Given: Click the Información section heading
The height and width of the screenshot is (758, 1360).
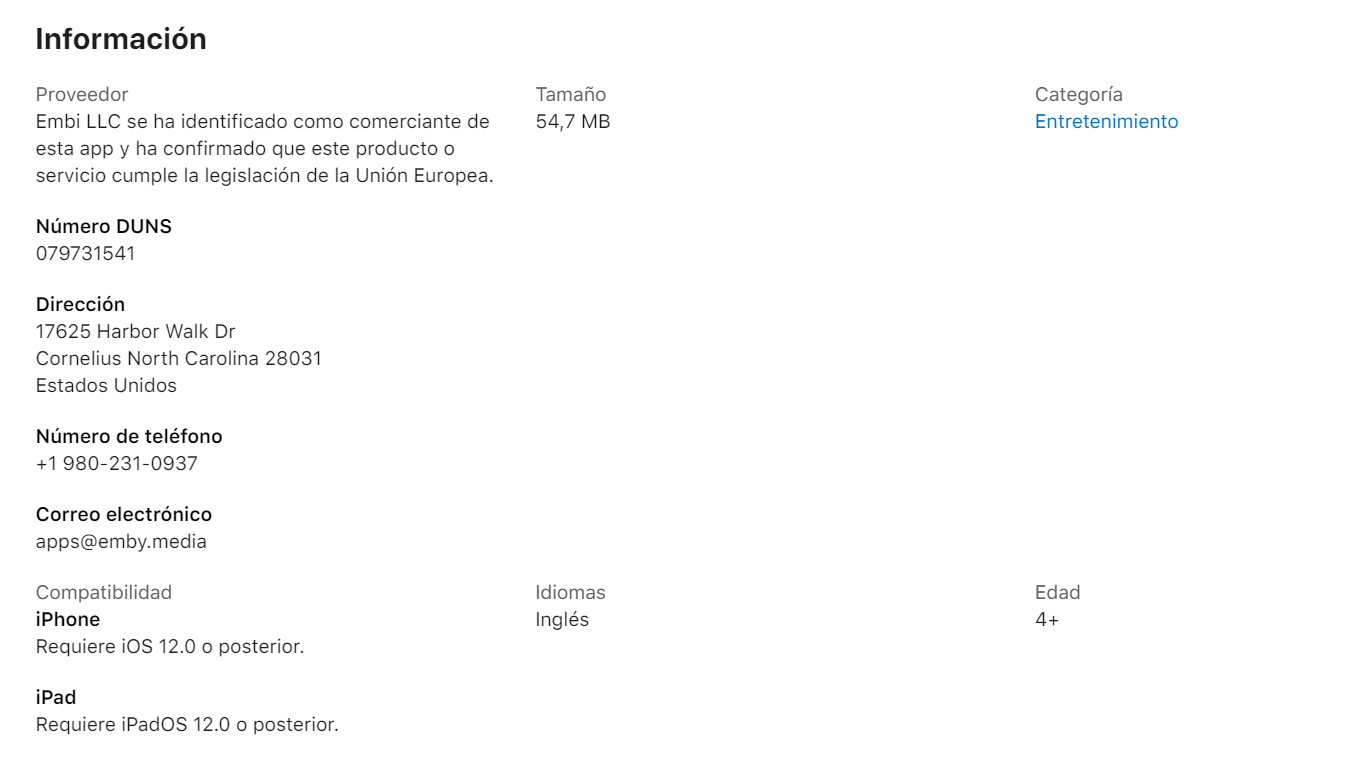Looking at the screenshot, I should (x=121, y=39).
